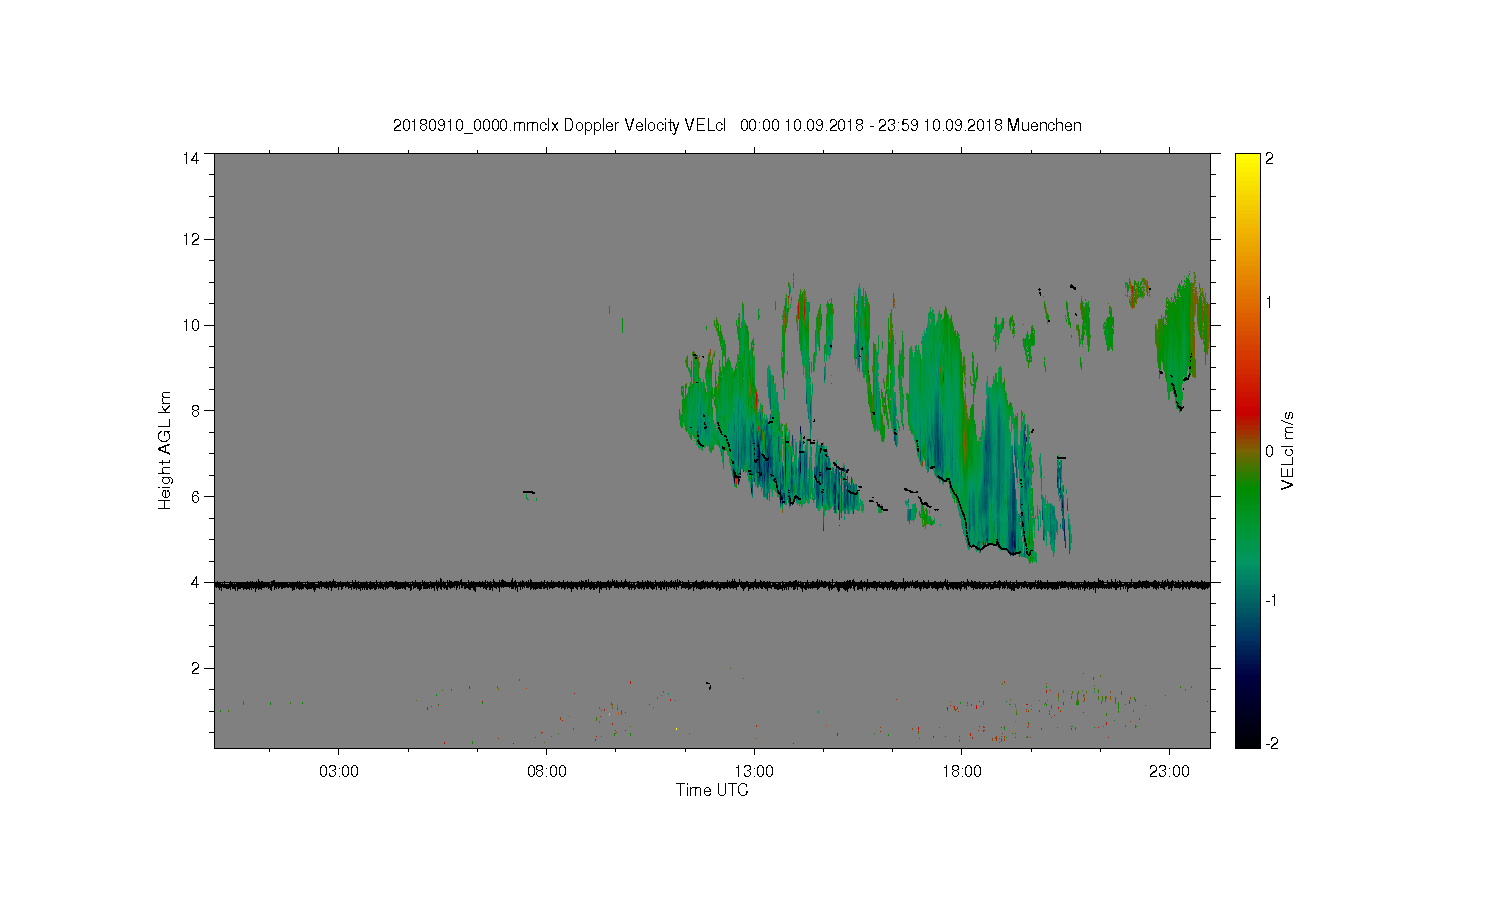Click the colorbar value 1
The image size is (1500, 900).
click(1269, 302)
